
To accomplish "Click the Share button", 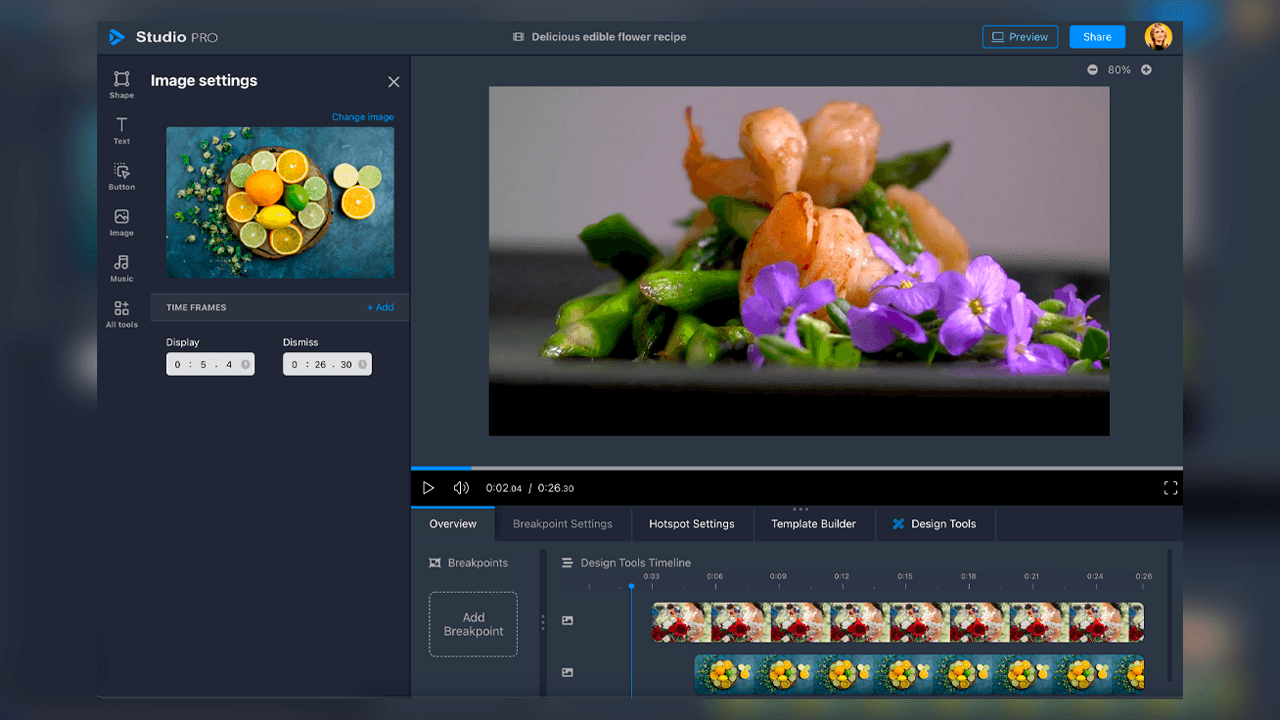I will [x=1097, y=37].
